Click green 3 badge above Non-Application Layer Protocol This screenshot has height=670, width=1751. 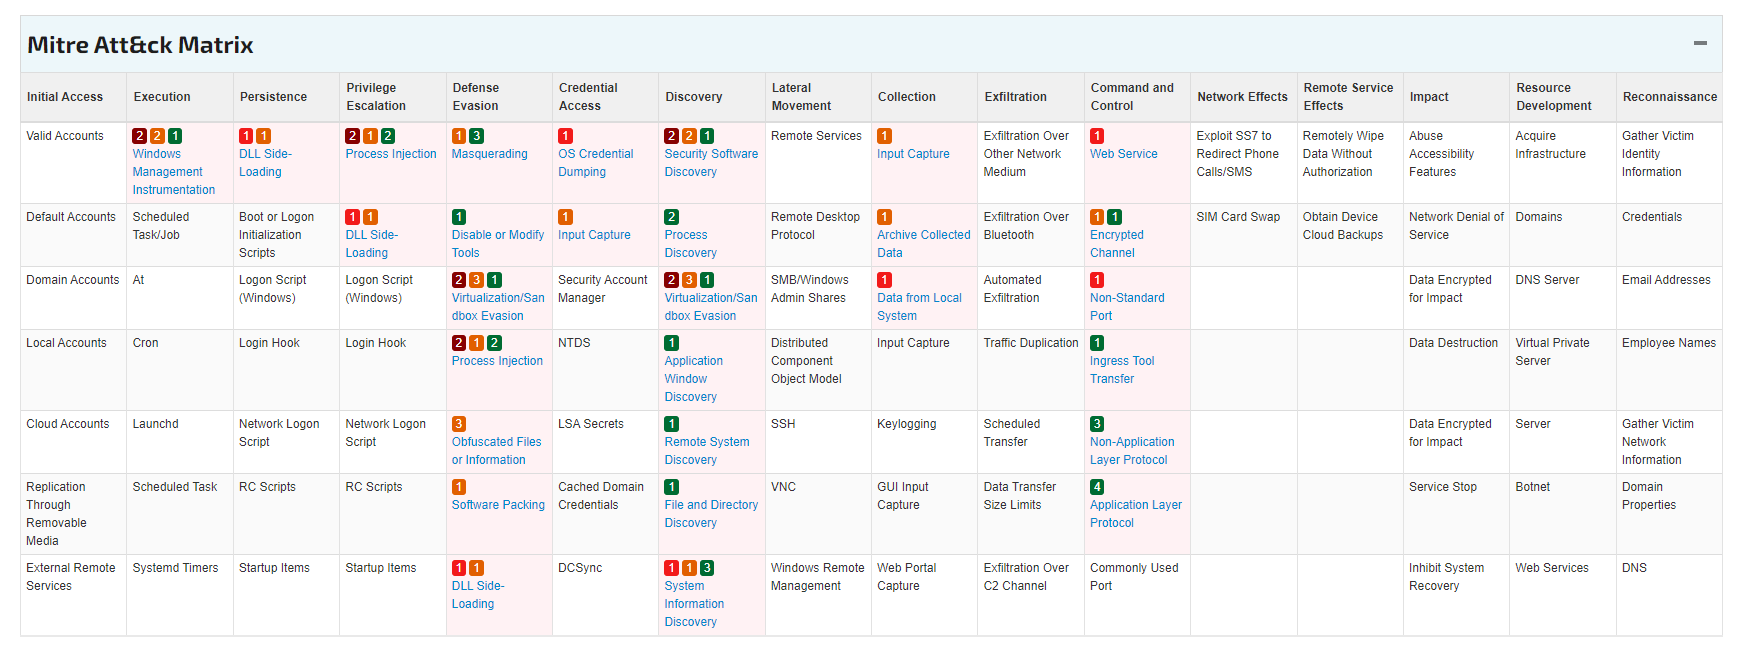click(x=1097, y=424)
